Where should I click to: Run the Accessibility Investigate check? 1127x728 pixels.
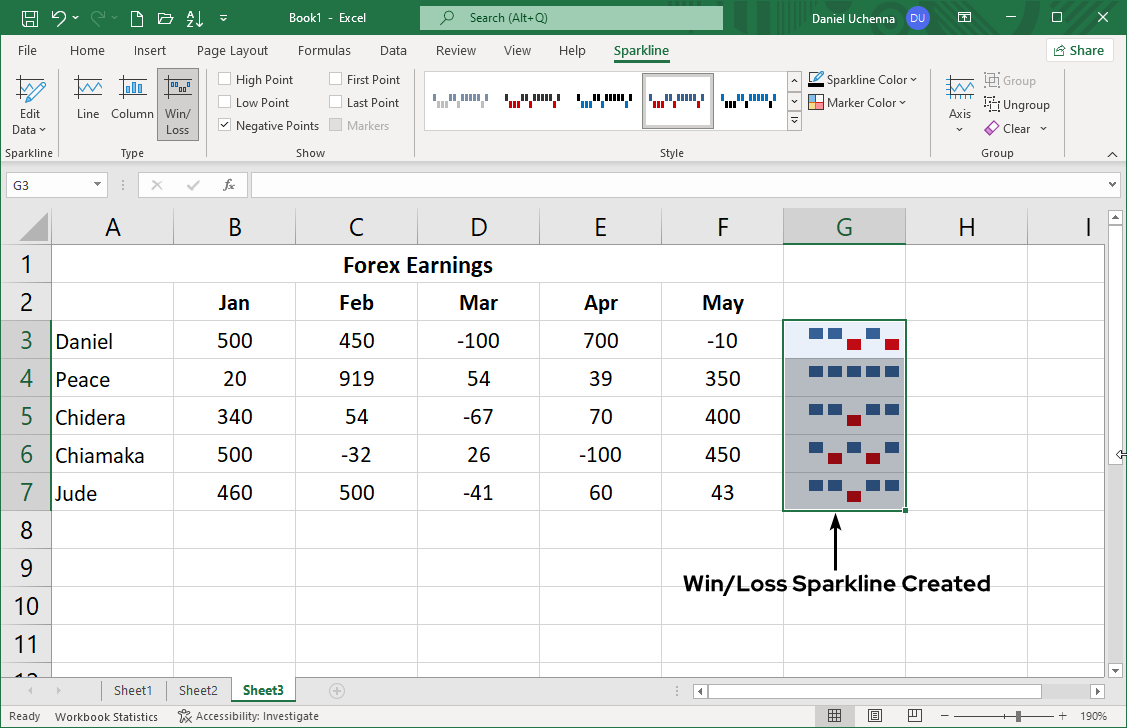click(x=248, y=716)
